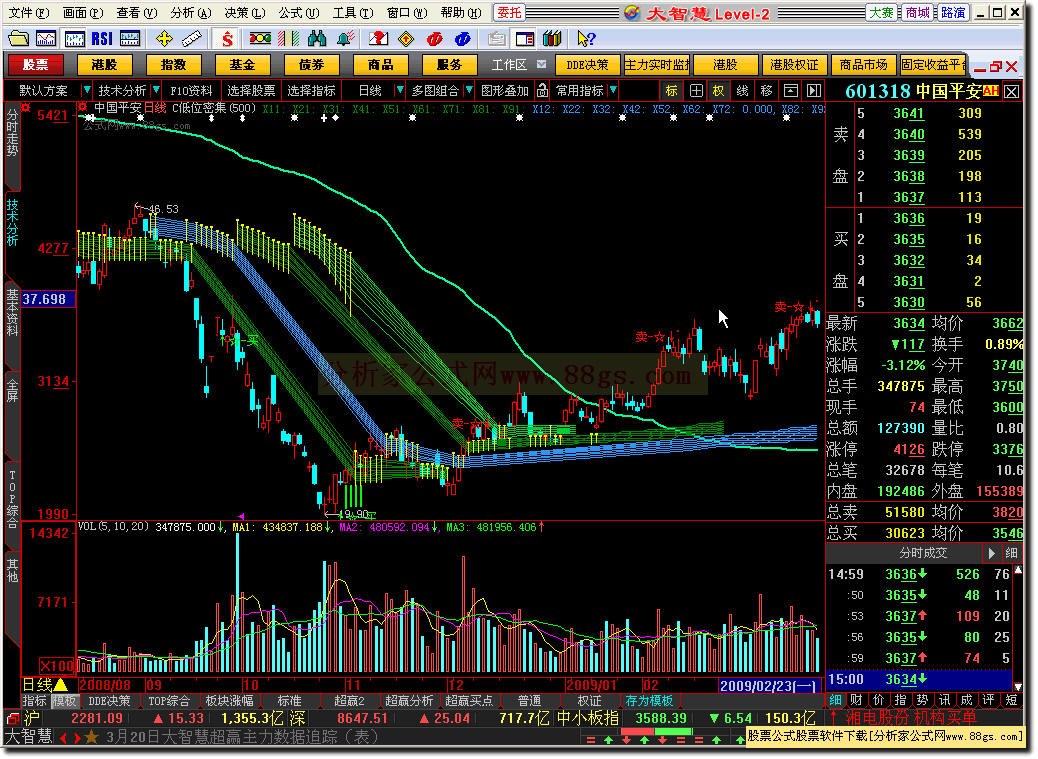Click the 委托 order button
The height and width of the screenshot is (759, 1038).
click(x=510, y=13)
